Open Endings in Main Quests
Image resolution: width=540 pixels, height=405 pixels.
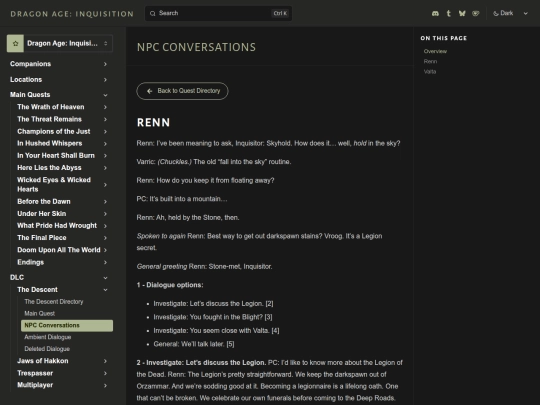(31, 262)
